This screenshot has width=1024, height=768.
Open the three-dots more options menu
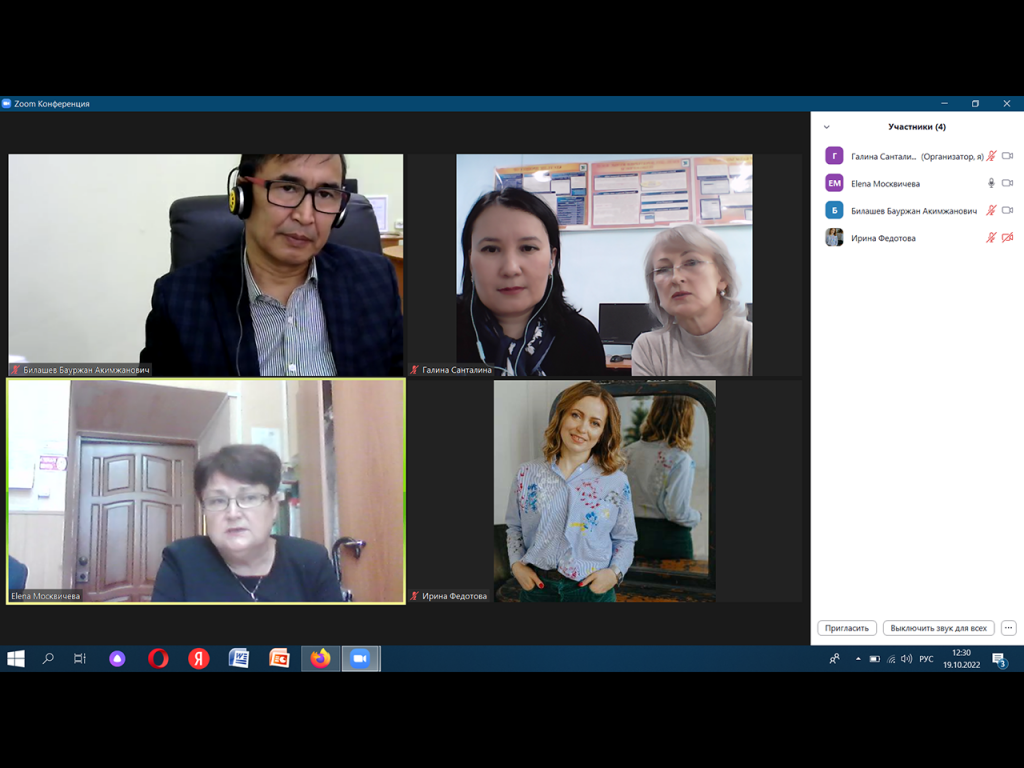click(x=1008, y=628)
